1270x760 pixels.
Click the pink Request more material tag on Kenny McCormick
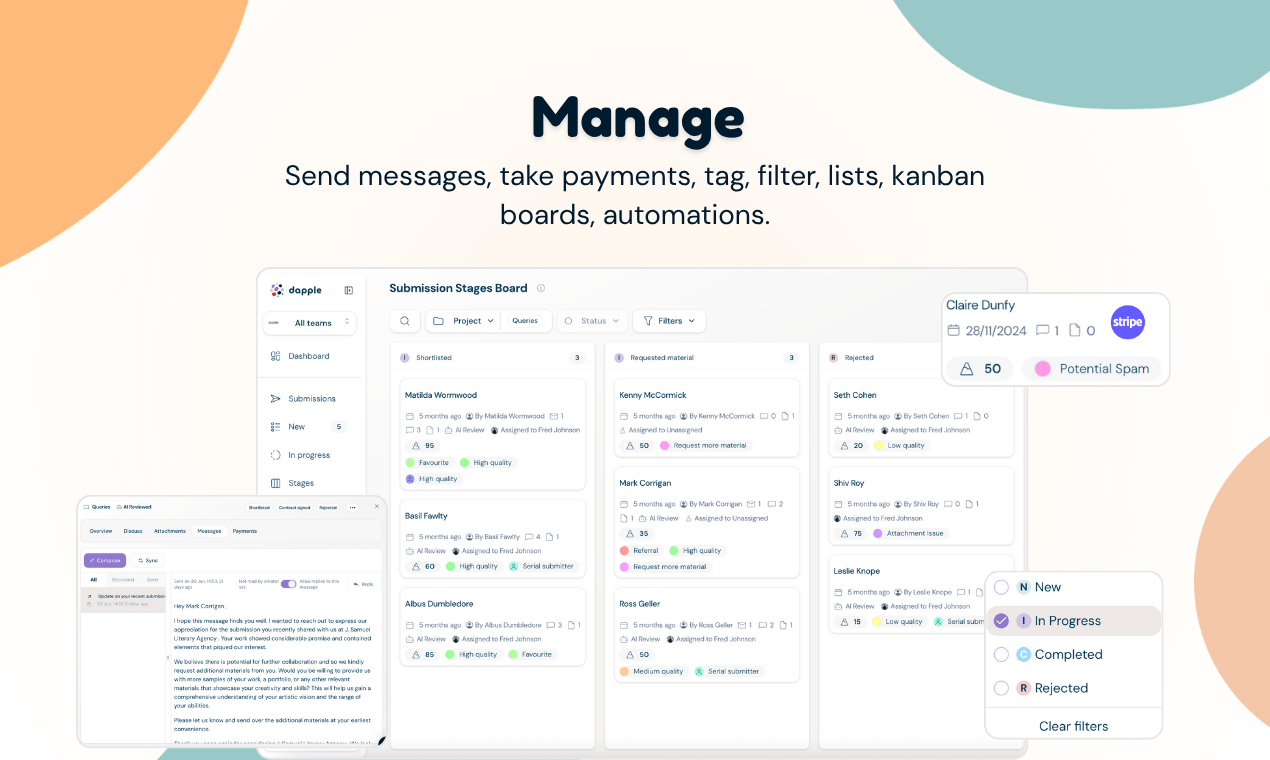pos(704,446)
